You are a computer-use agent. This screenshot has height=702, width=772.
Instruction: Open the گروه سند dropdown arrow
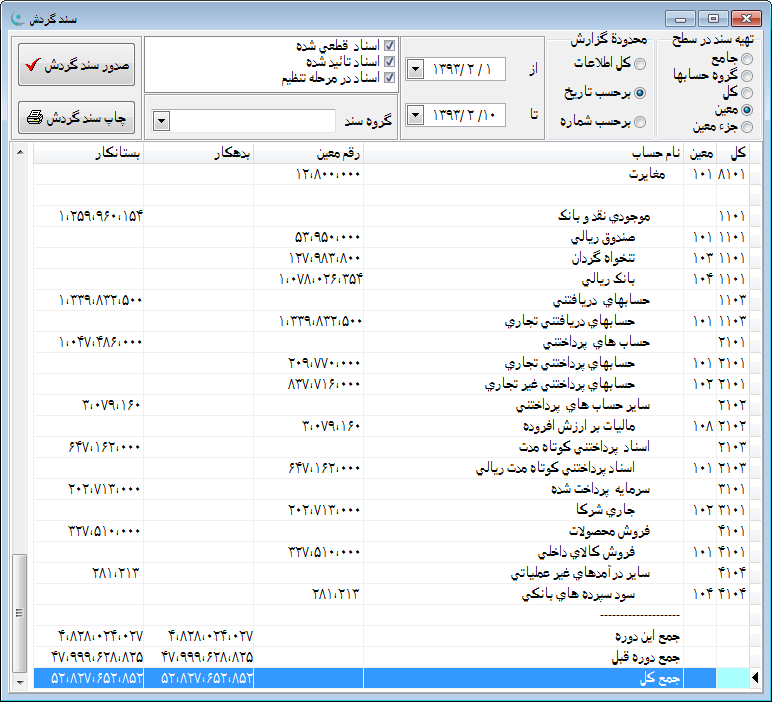pos(161,121)
